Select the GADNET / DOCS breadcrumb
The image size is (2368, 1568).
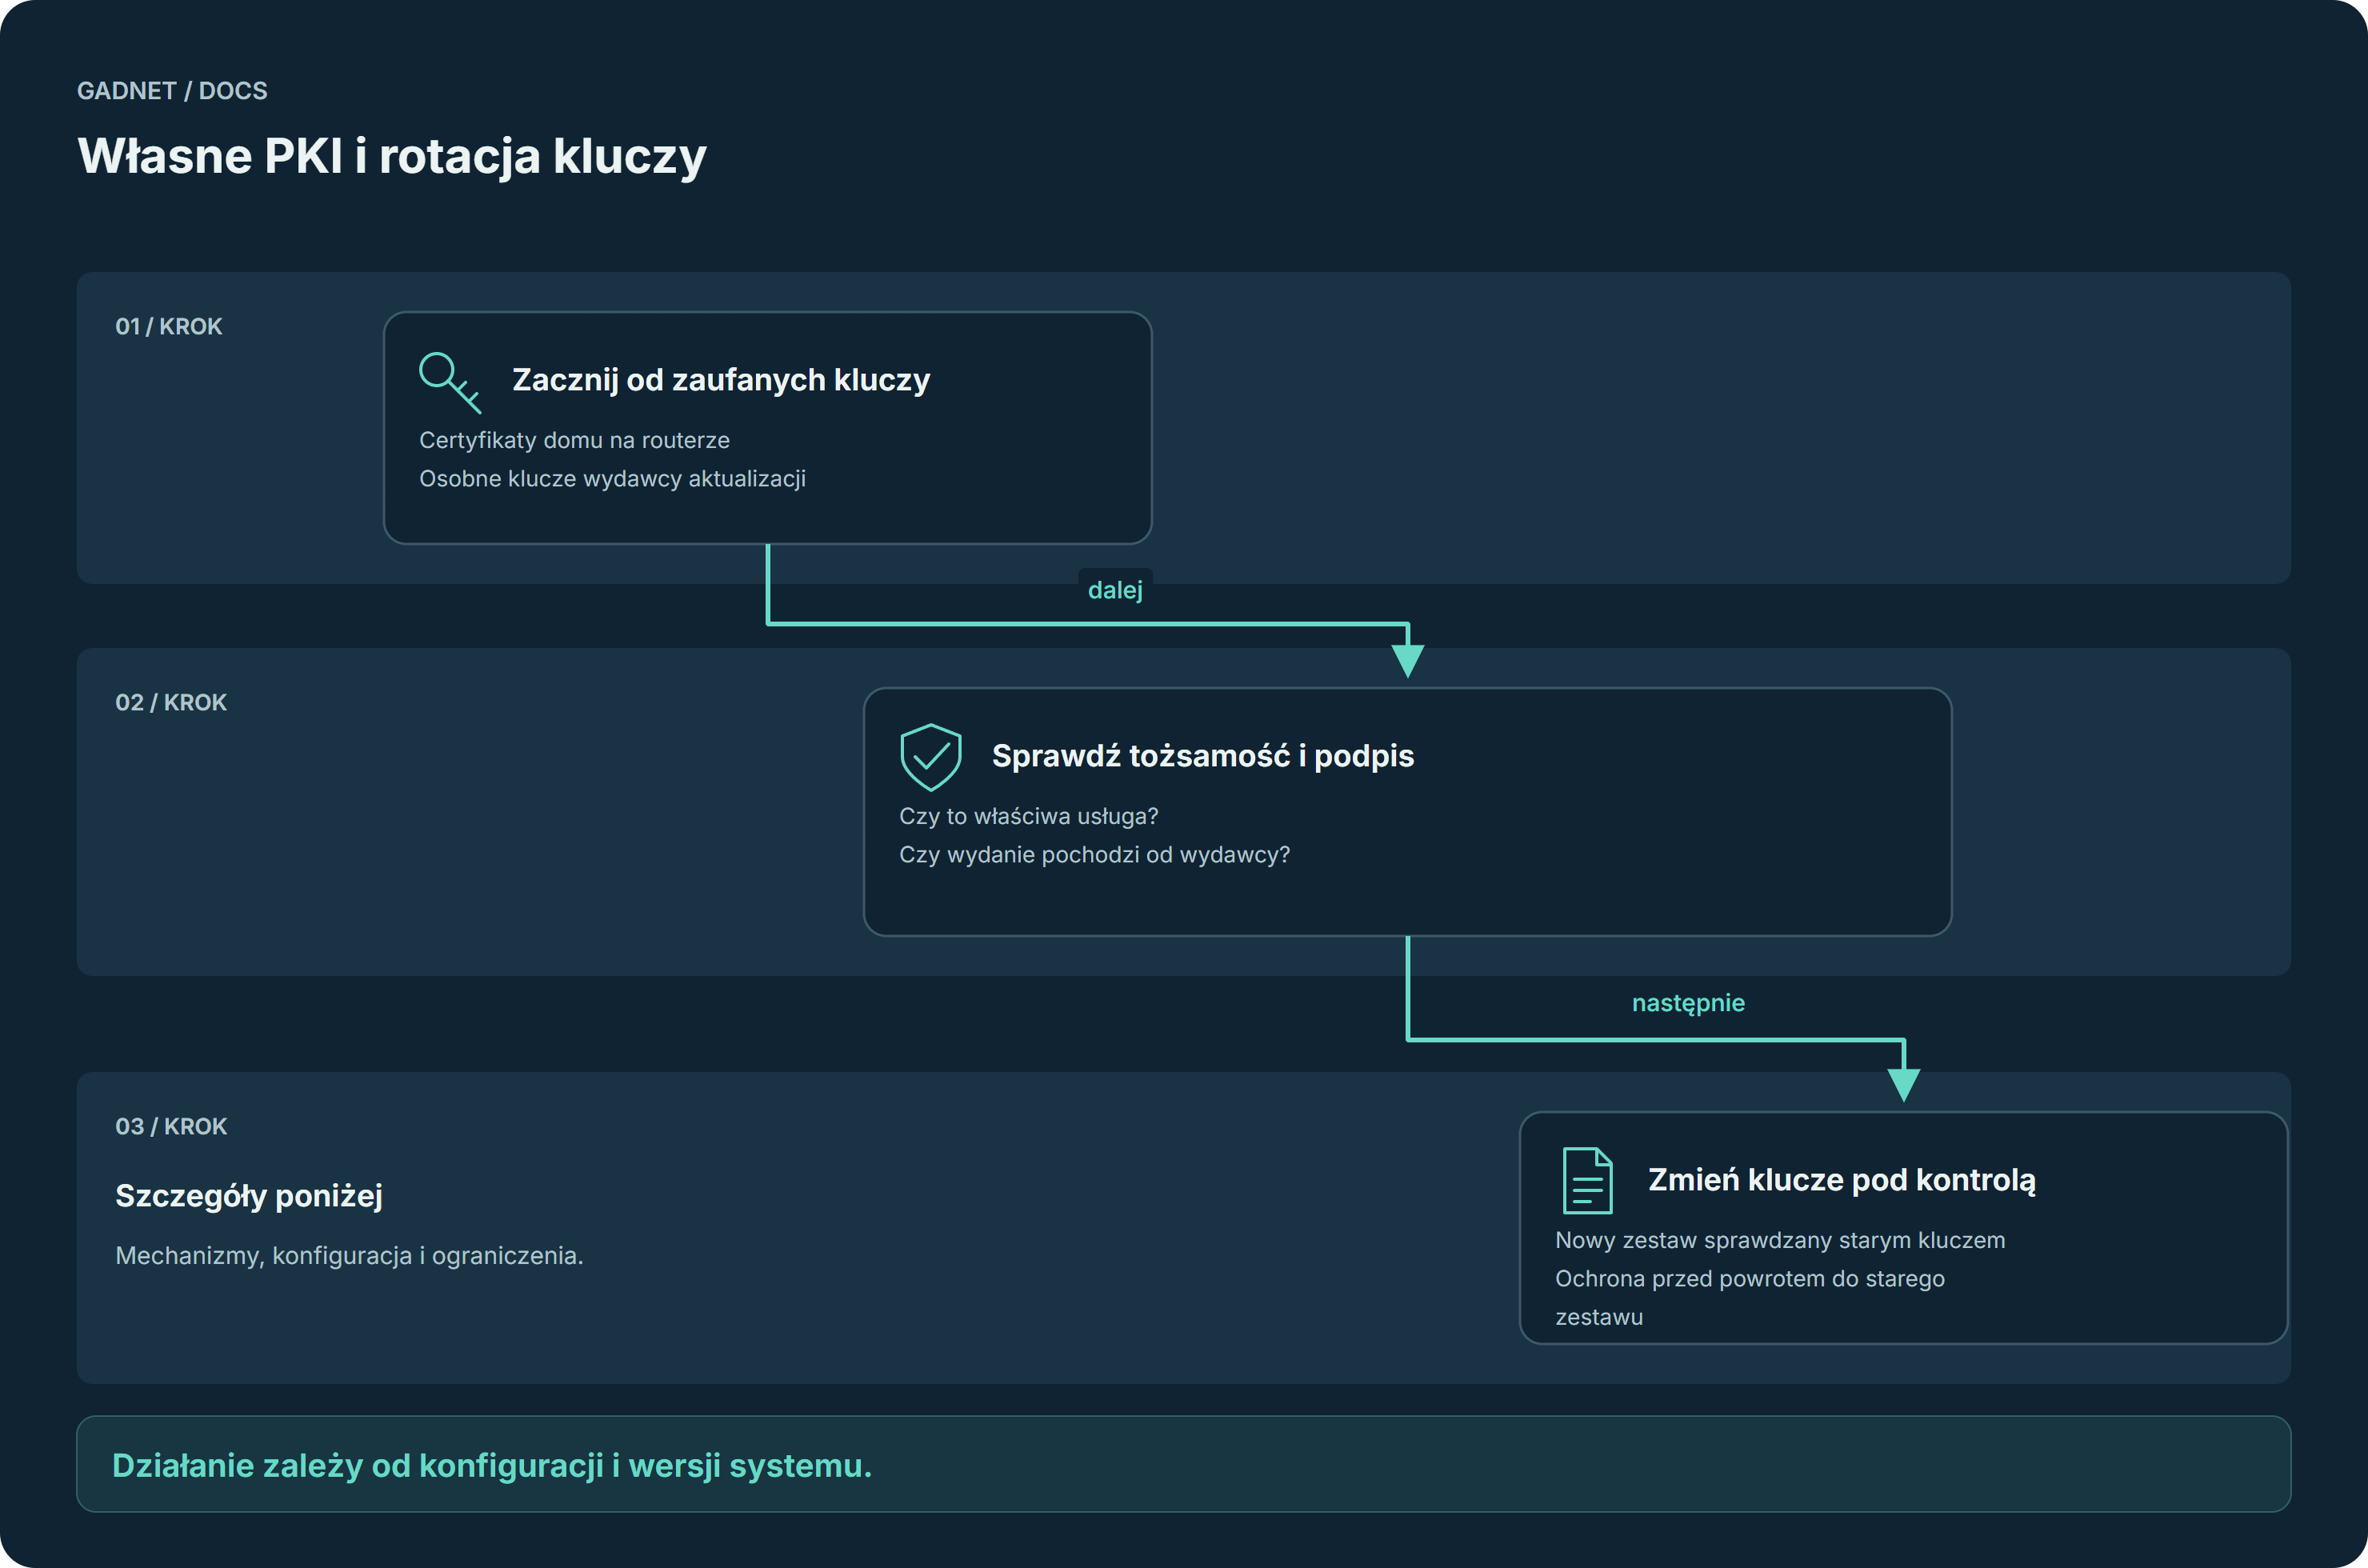coord(172,91)
